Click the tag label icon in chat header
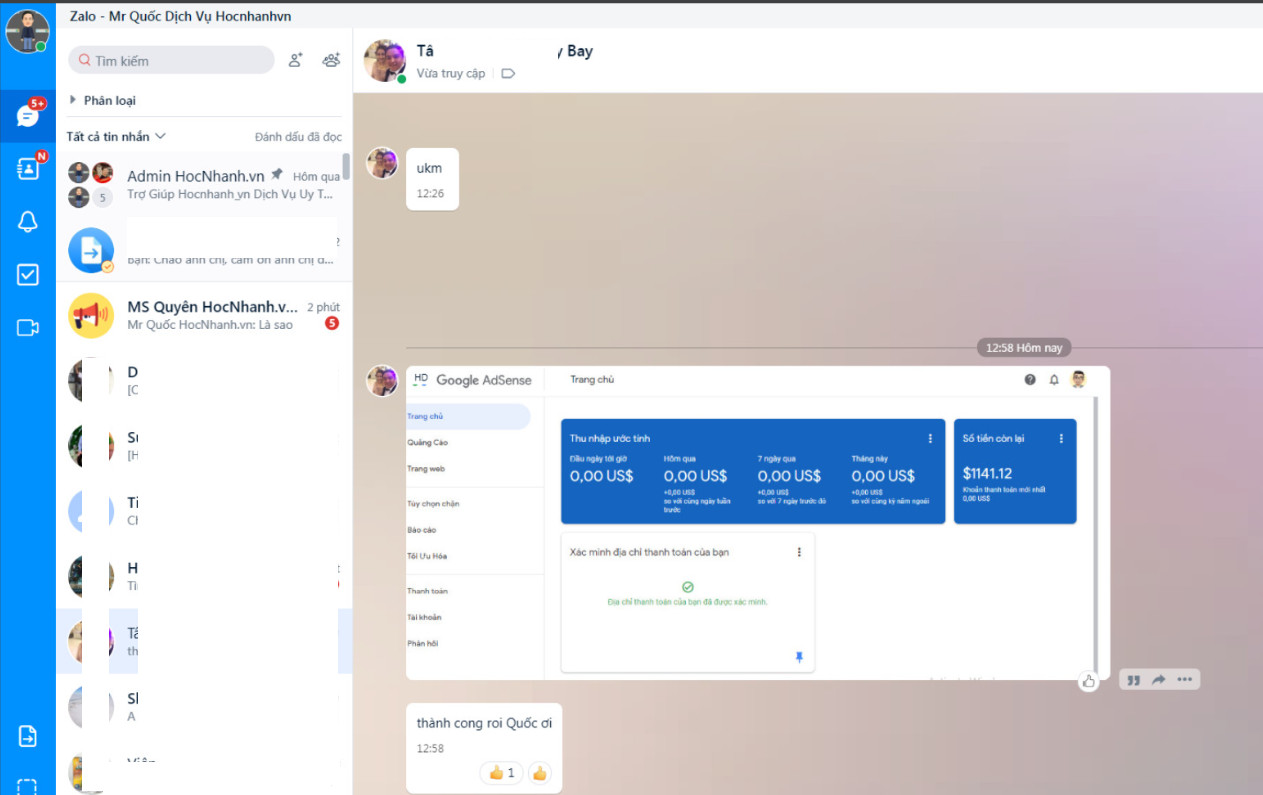Viewport: 1263px width, 795px height. point(508,74)
